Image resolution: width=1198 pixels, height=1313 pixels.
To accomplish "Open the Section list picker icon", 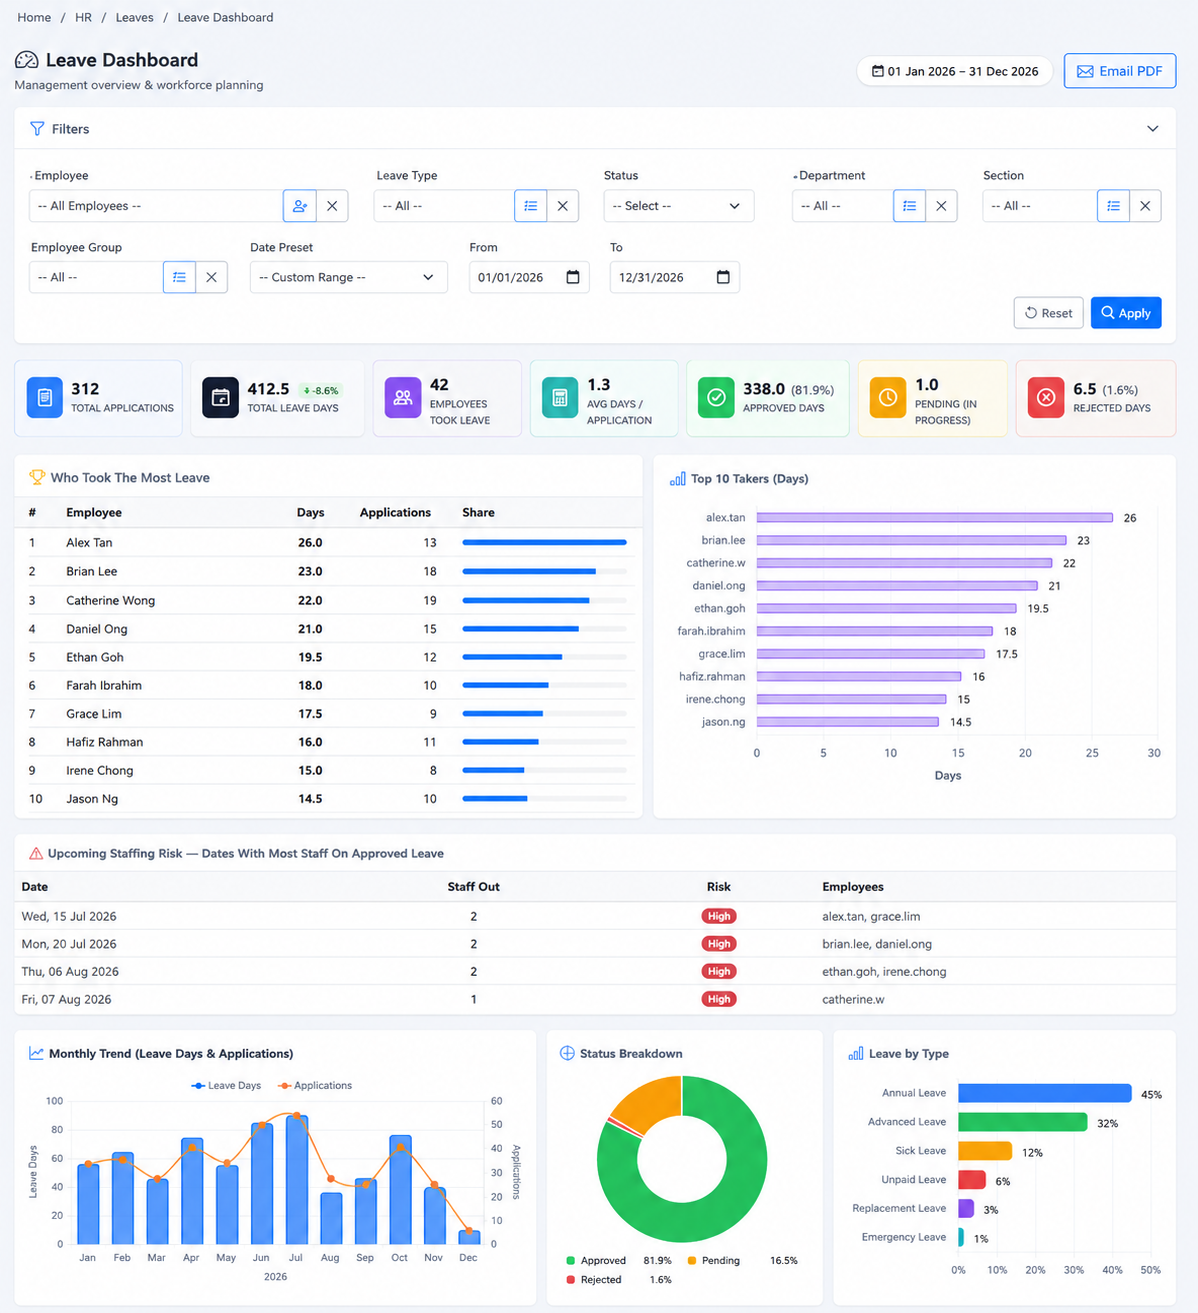I will (x=1113, y=206).
